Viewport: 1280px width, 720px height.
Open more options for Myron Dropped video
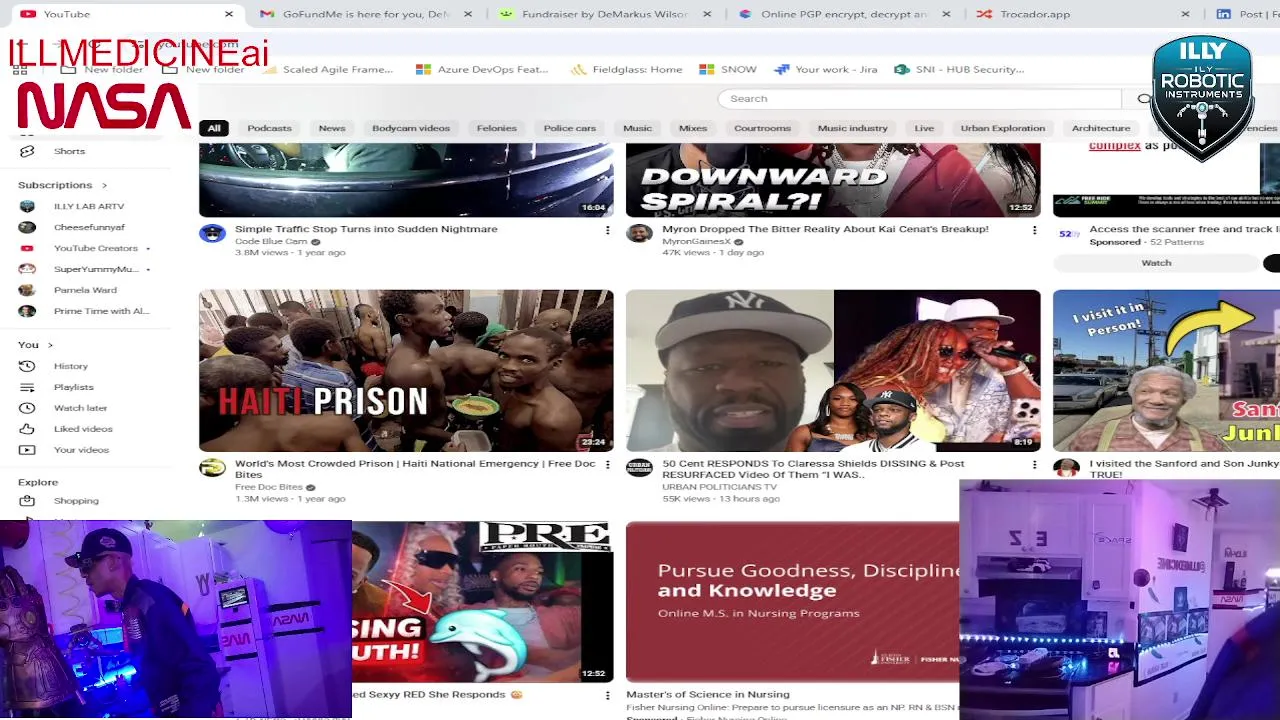[1034, 230]
